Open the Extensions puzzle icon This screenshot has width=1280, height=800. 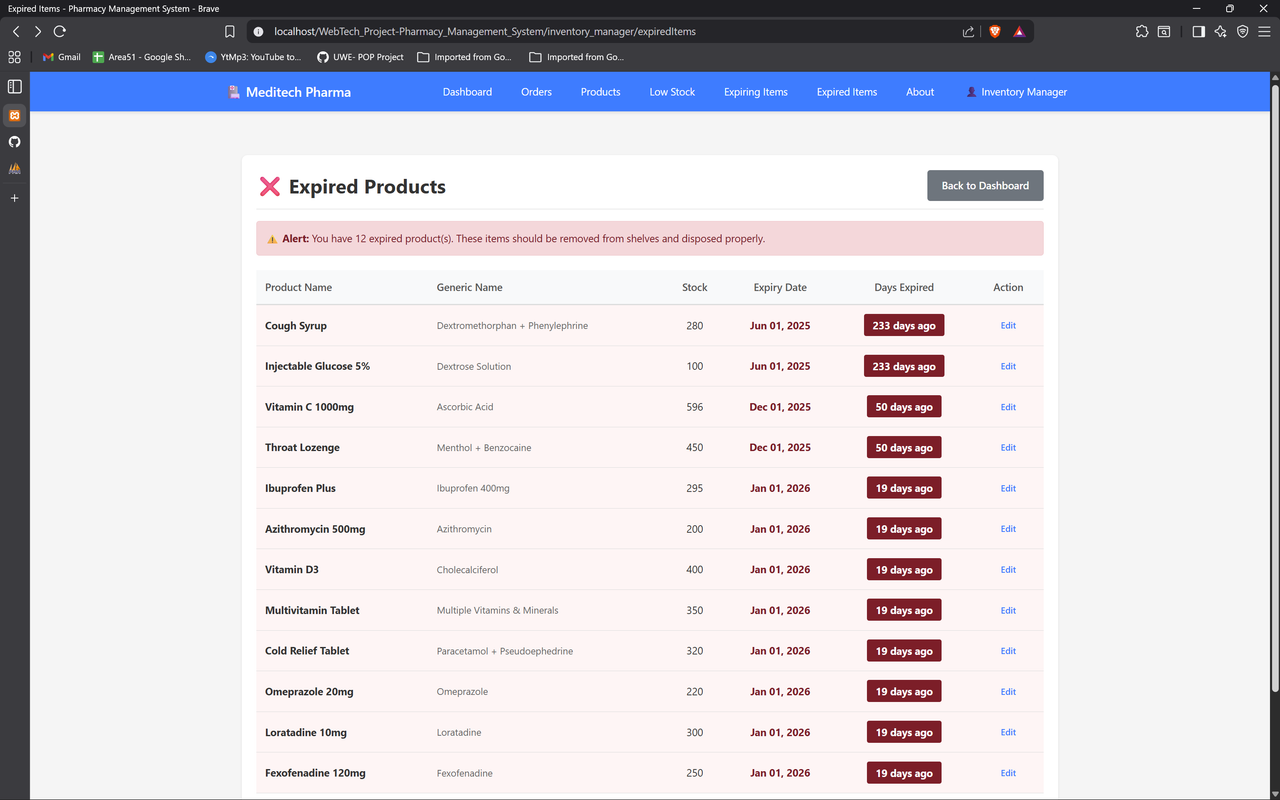tap(1142, 31)
